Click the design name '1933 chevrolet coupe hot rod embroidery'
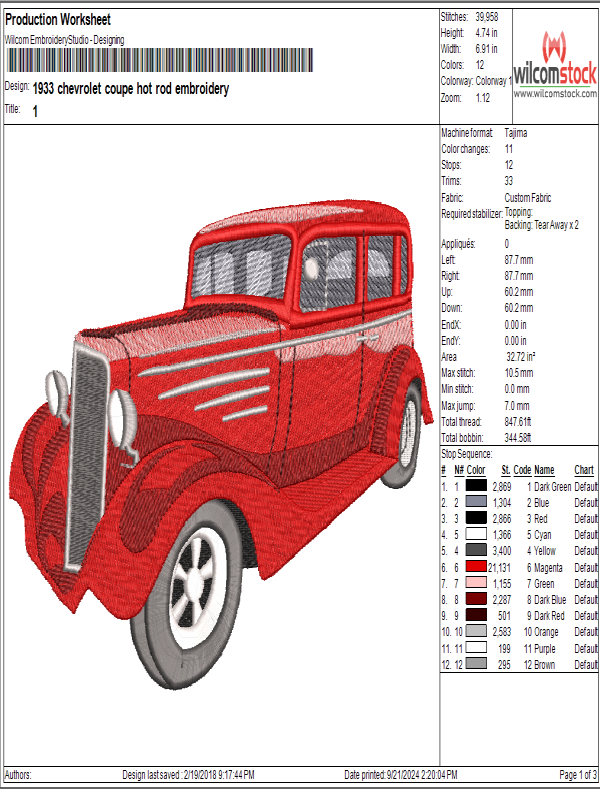The width and height of the screenshot is (600, 789). (x=131, y=89)
